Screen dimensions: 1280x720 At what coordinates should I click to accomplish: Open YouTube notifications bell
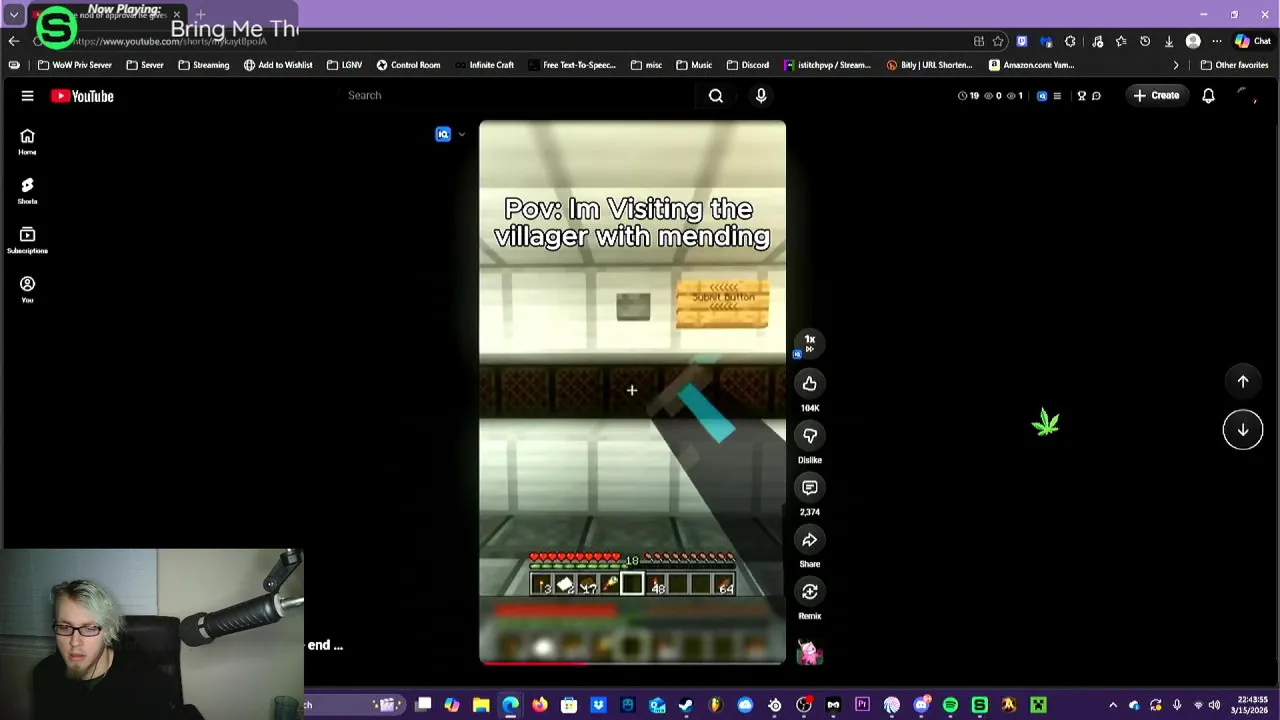coord(1208,96)
